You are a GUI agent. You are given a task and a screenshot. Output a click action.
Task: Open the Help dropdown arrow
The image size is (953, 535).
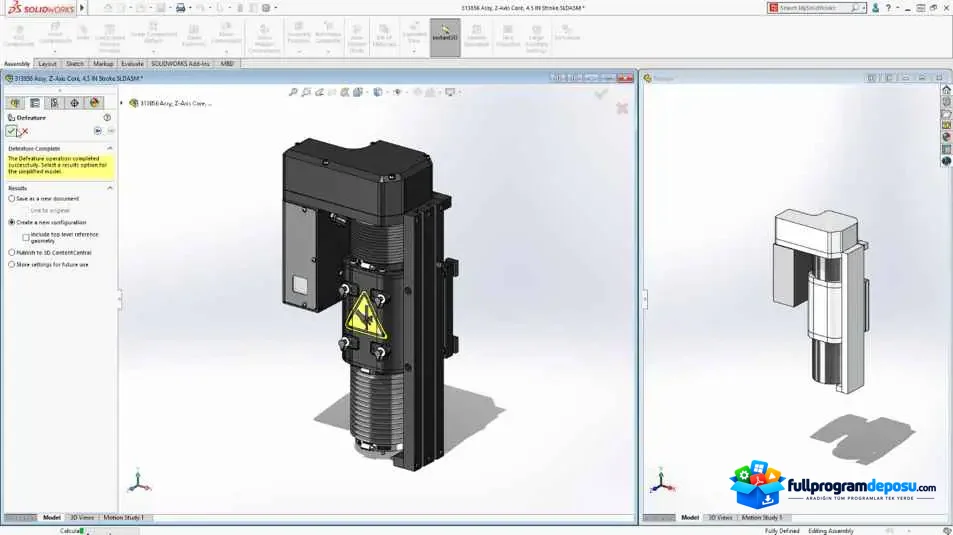click(897, 8)
